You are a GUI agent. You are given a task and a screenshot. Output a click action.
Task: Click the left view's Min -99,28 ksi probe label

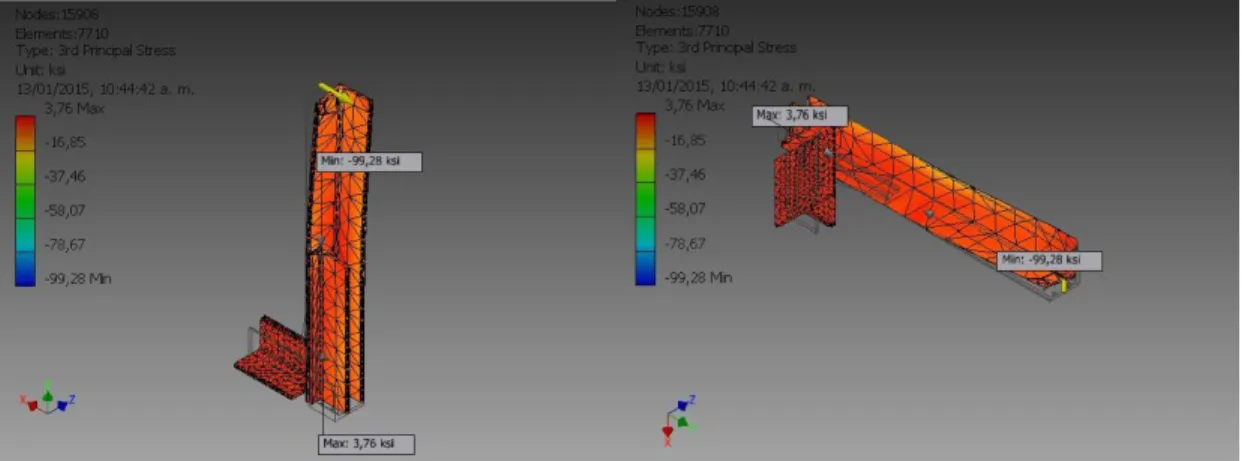tap(369, 161)
